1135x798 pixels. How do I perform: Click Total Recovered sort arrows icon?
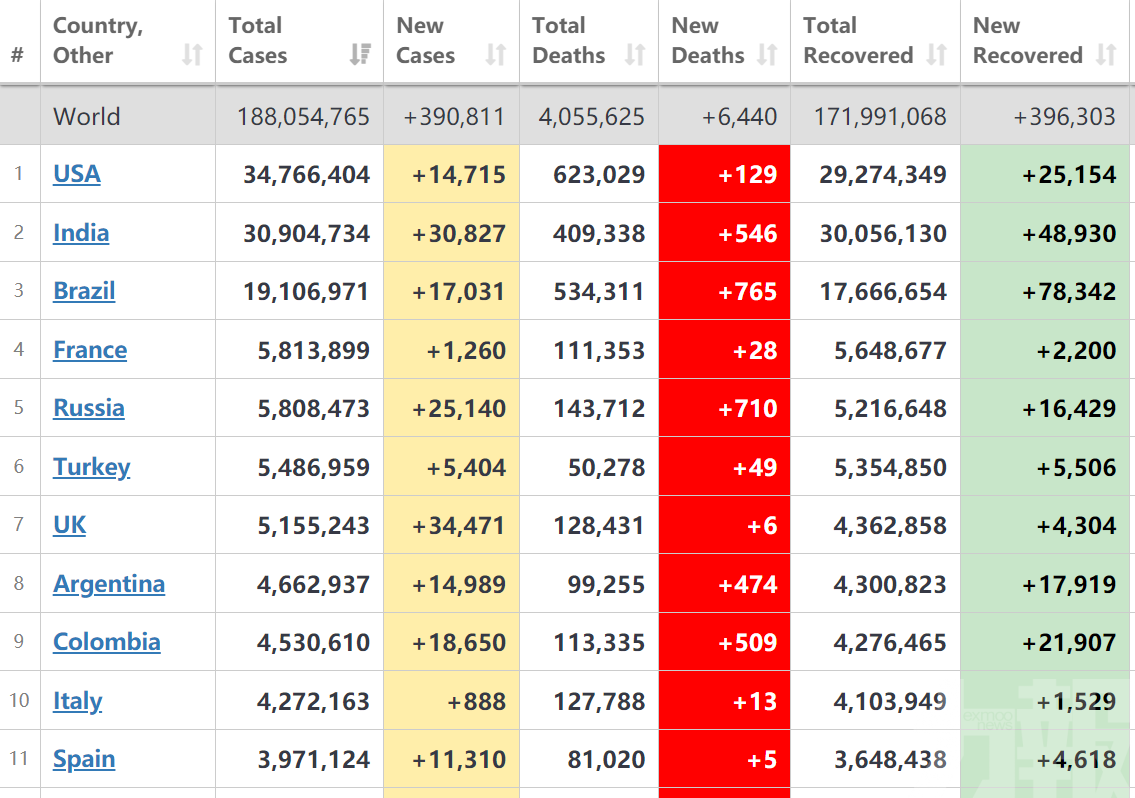937,54
